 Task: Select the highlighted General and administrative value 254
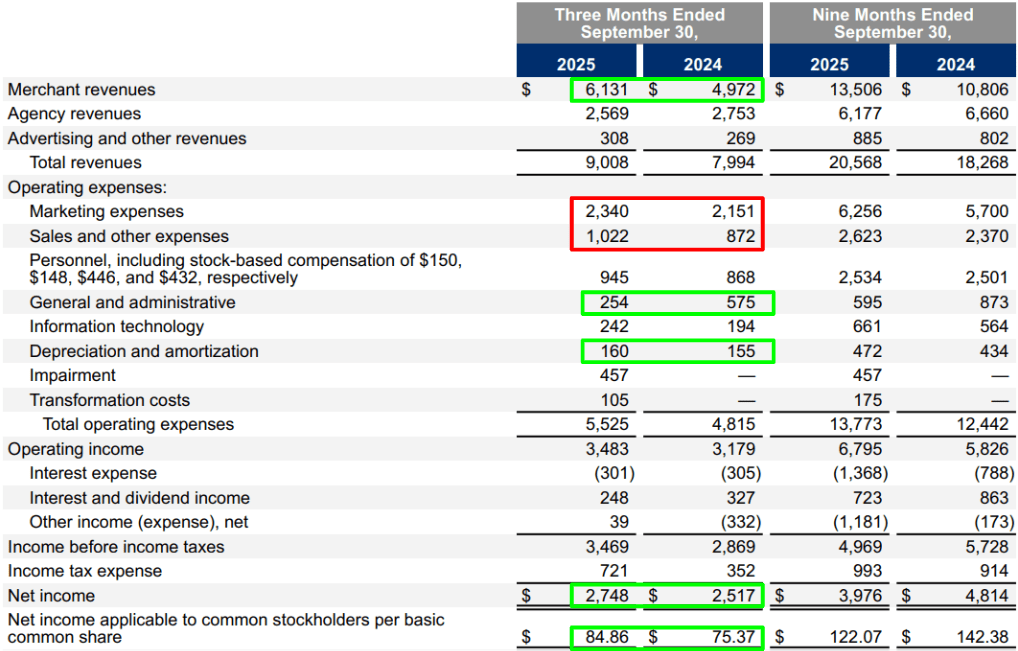coord(615,302)
